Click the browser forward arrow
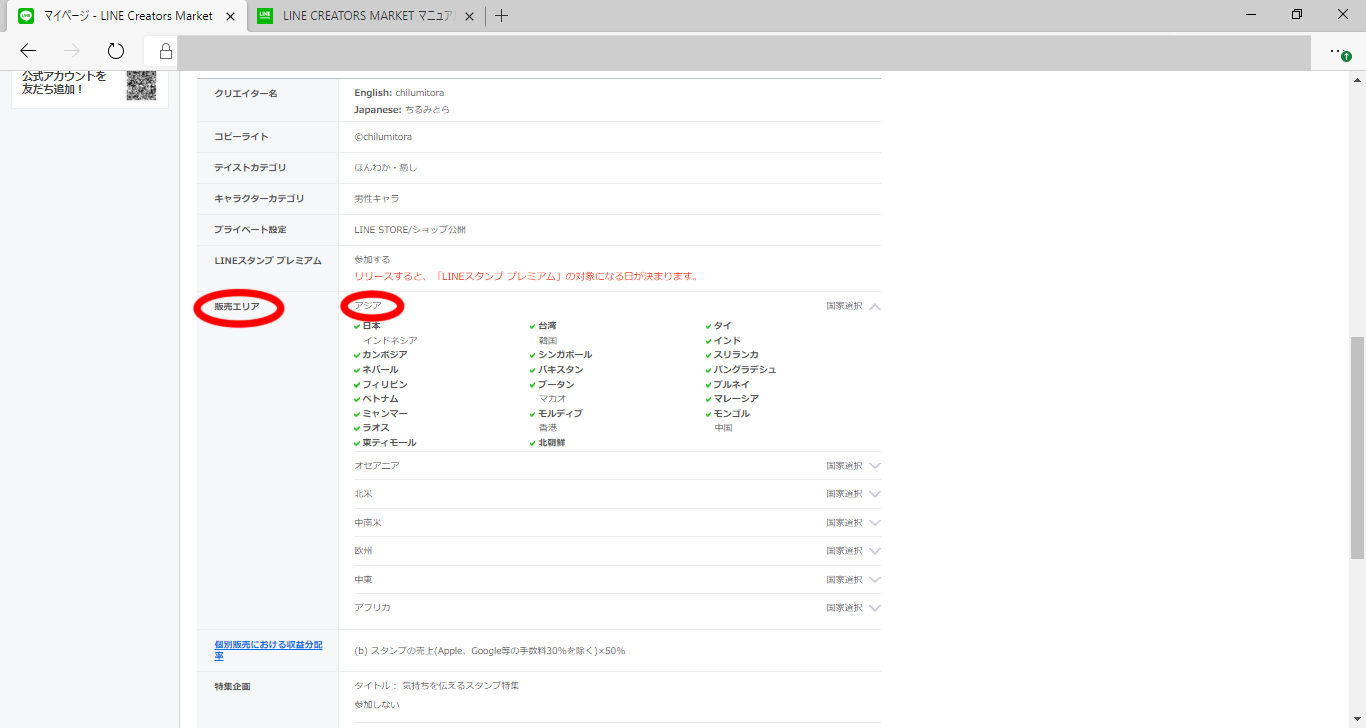Viewport: 1366px width, 728px height. click(x=72, y=51)
